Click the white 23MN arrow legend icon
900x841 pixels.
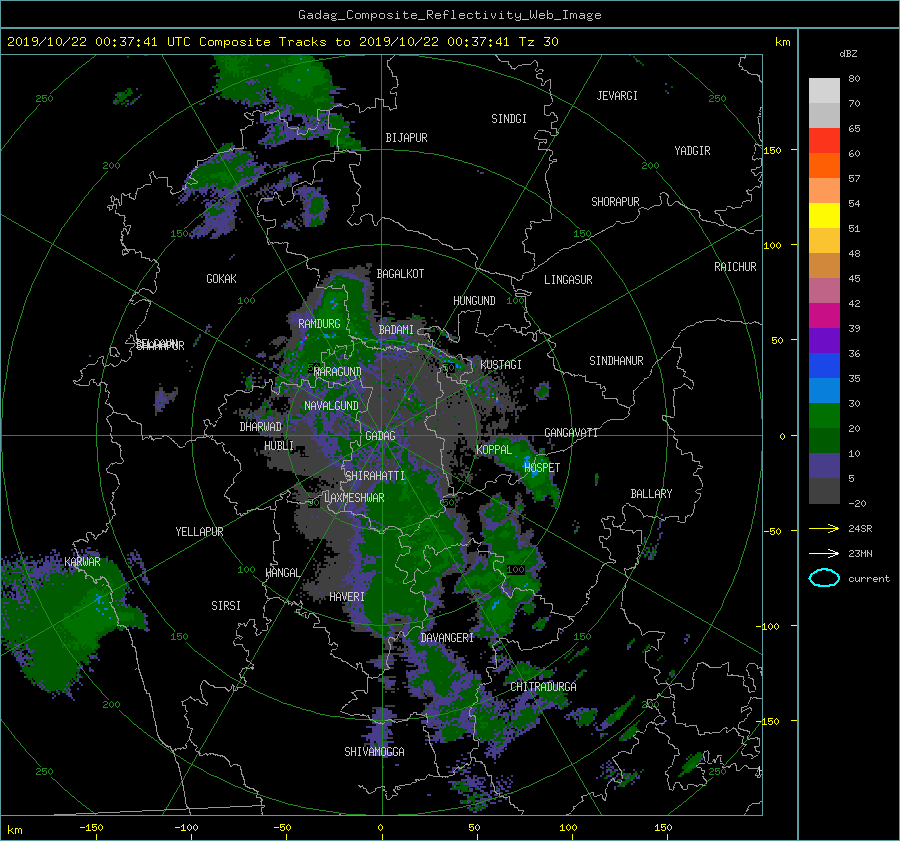coord(824,553)
